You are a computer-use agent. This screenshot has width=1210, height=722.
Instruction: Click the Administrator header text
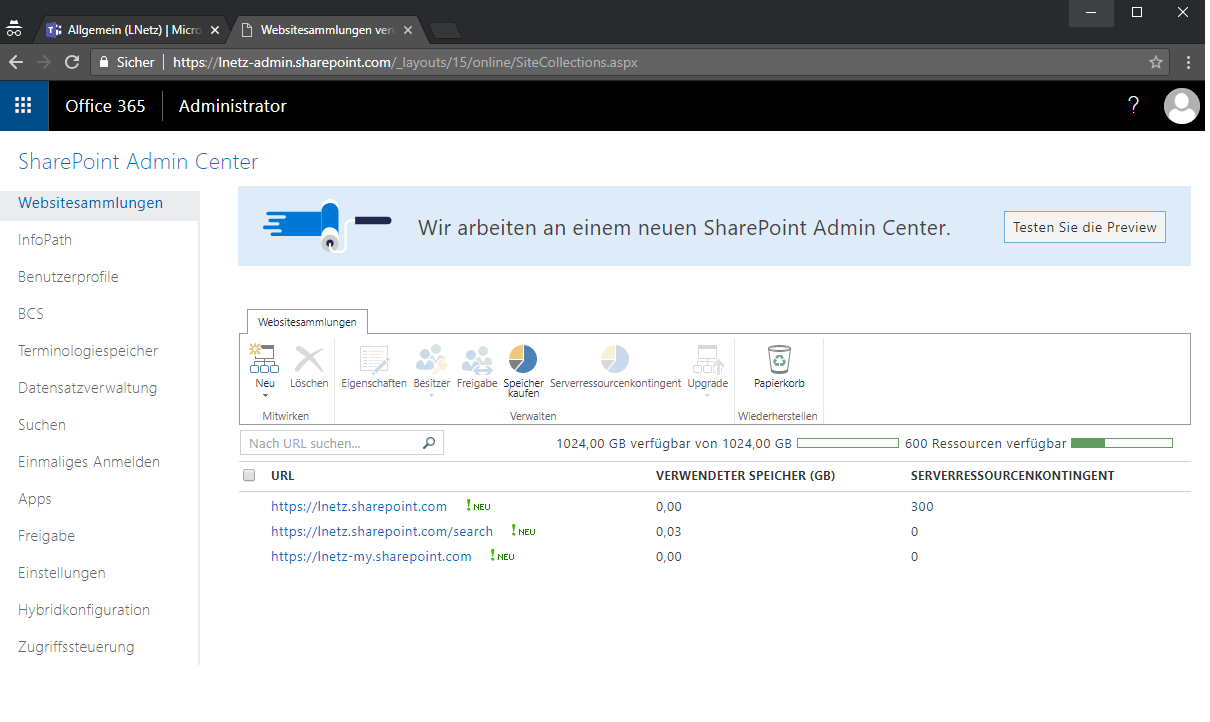(x=233, y=106)
